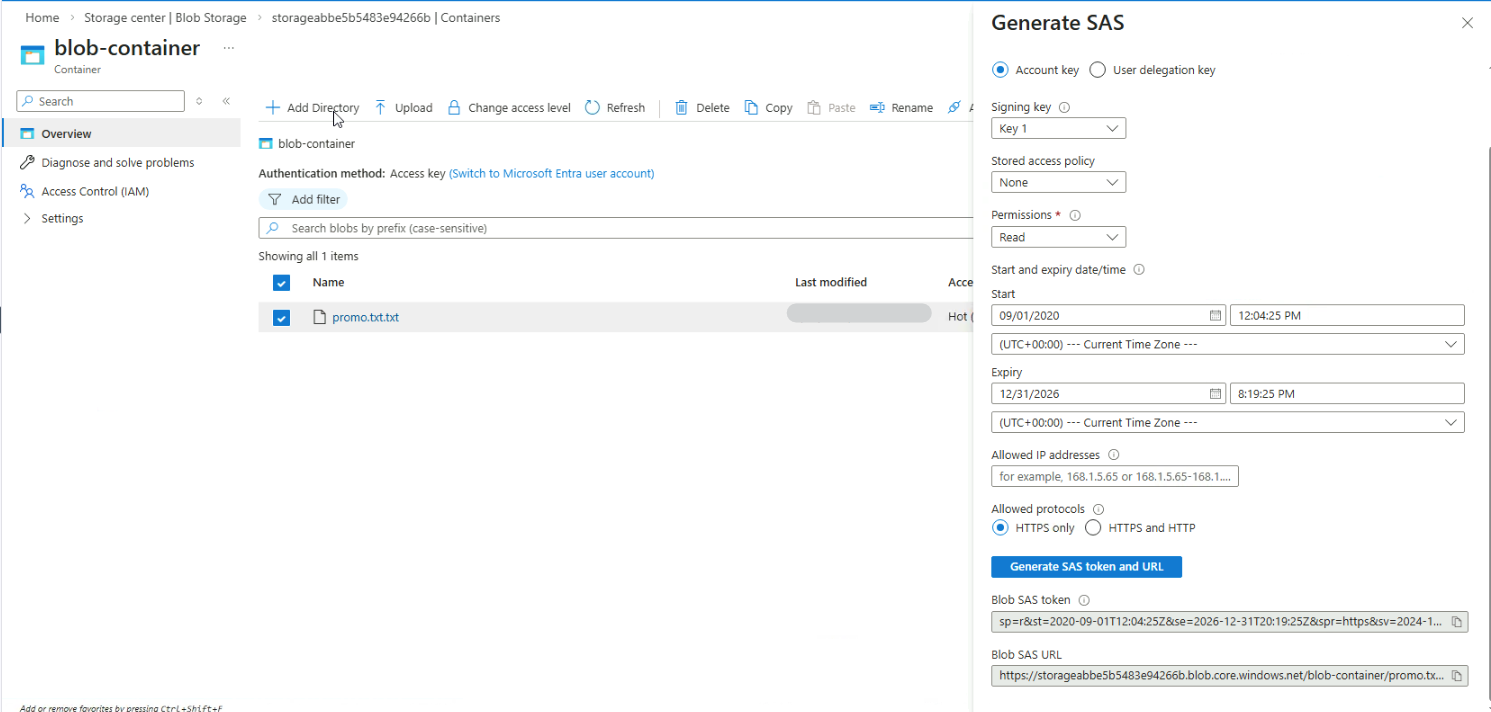
Task: Open the Start date calendar picker
Action: point(1215,315)
